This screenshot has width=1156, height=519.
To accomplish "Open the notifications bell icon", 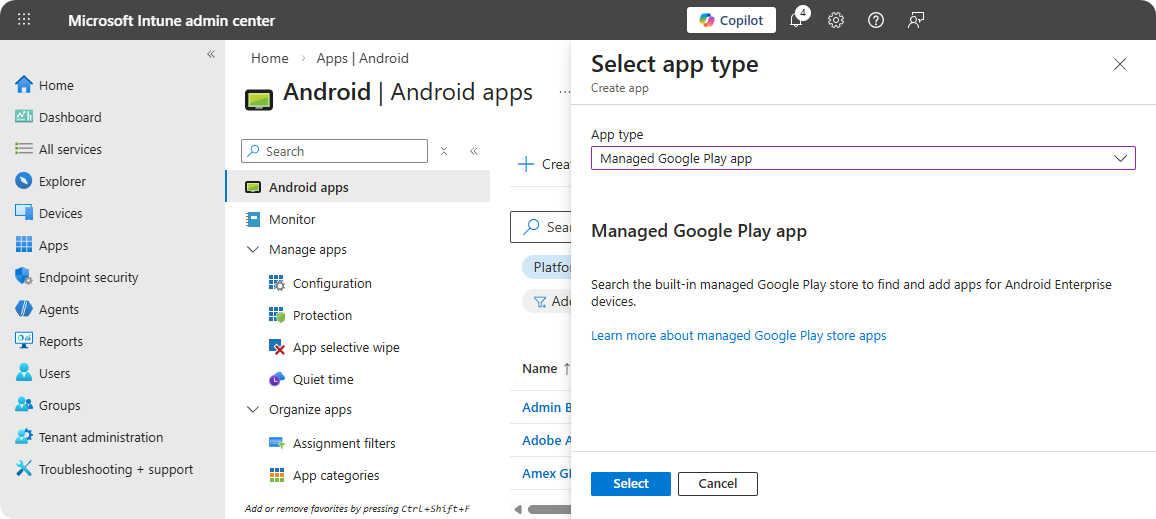I will click(797, 20).
